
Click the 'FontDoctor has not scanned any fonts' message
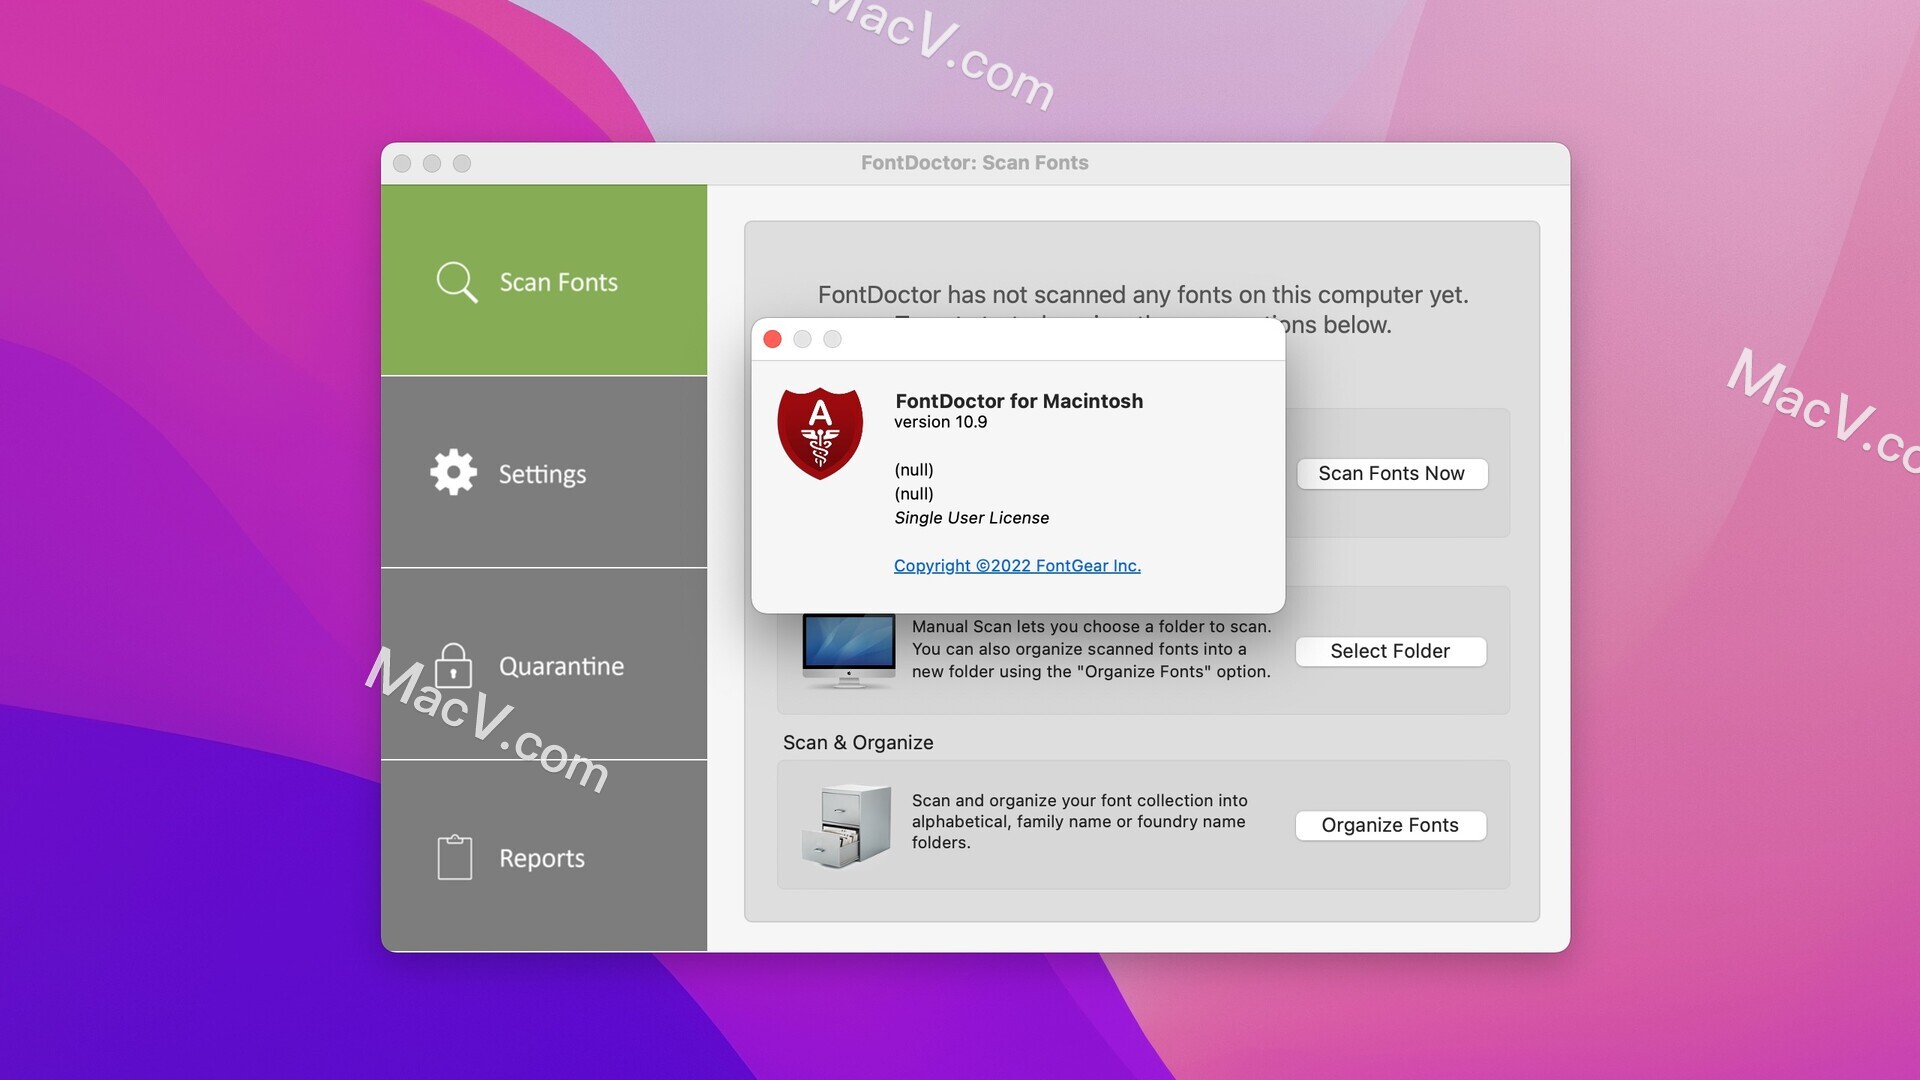[1143, 295]
